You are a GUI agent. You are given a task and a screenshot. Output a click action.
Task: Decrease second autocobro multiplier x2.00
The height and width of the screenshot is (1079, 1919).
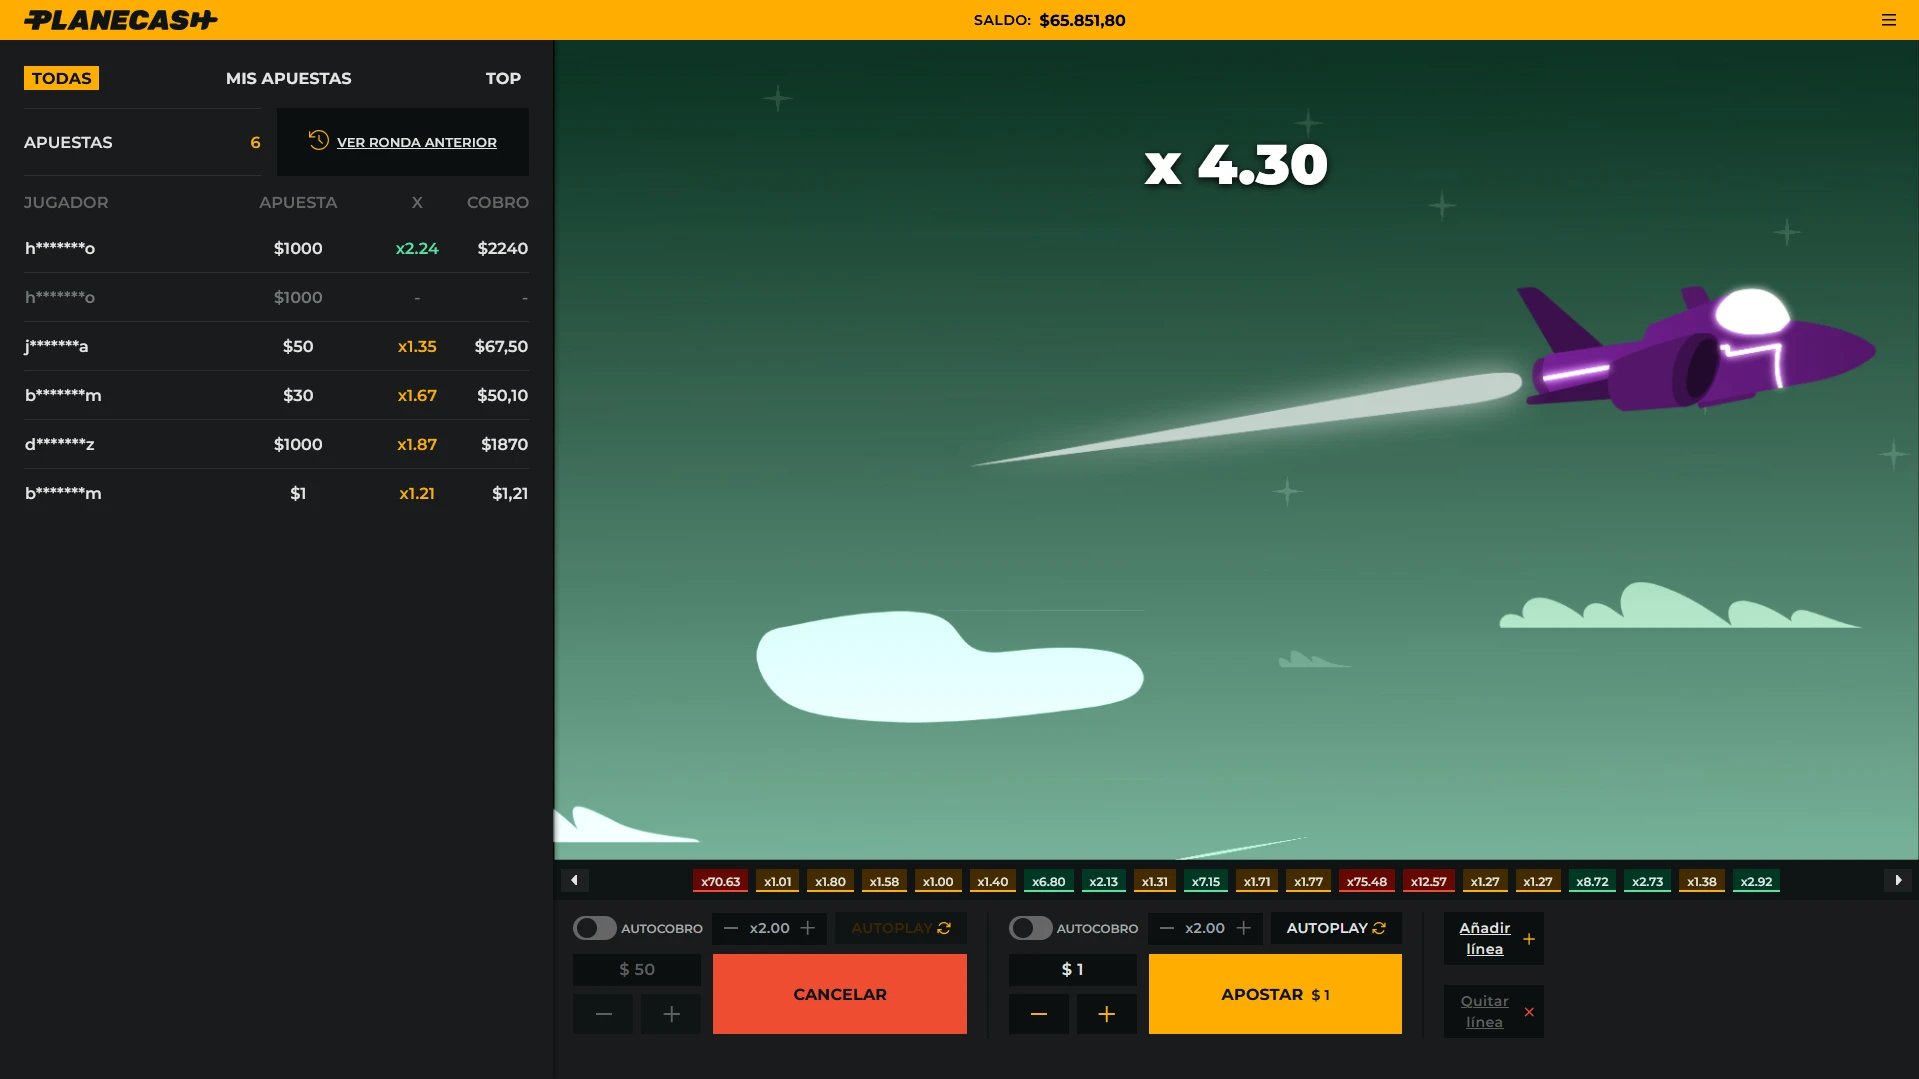pos(1166,928)
